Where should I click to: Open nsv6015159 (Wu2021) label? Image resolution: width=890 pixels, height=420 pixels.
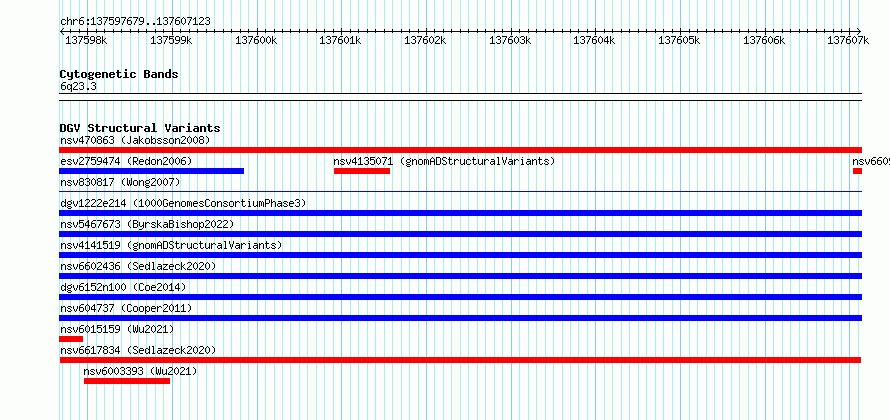(x=117, y=329)
